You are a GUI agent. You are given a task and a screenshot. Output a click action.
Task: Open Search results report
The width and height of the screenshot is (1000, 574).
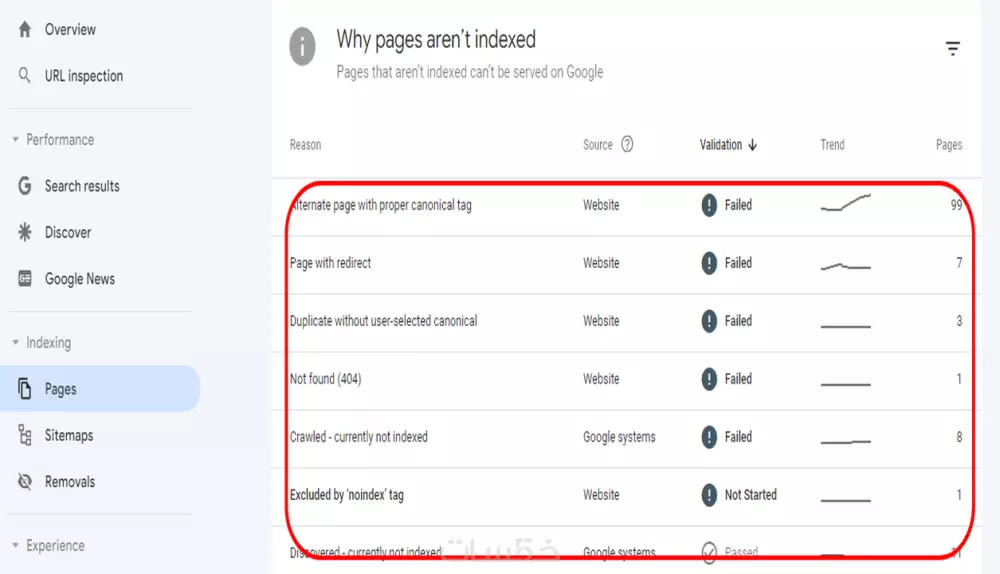pos(81,186)
